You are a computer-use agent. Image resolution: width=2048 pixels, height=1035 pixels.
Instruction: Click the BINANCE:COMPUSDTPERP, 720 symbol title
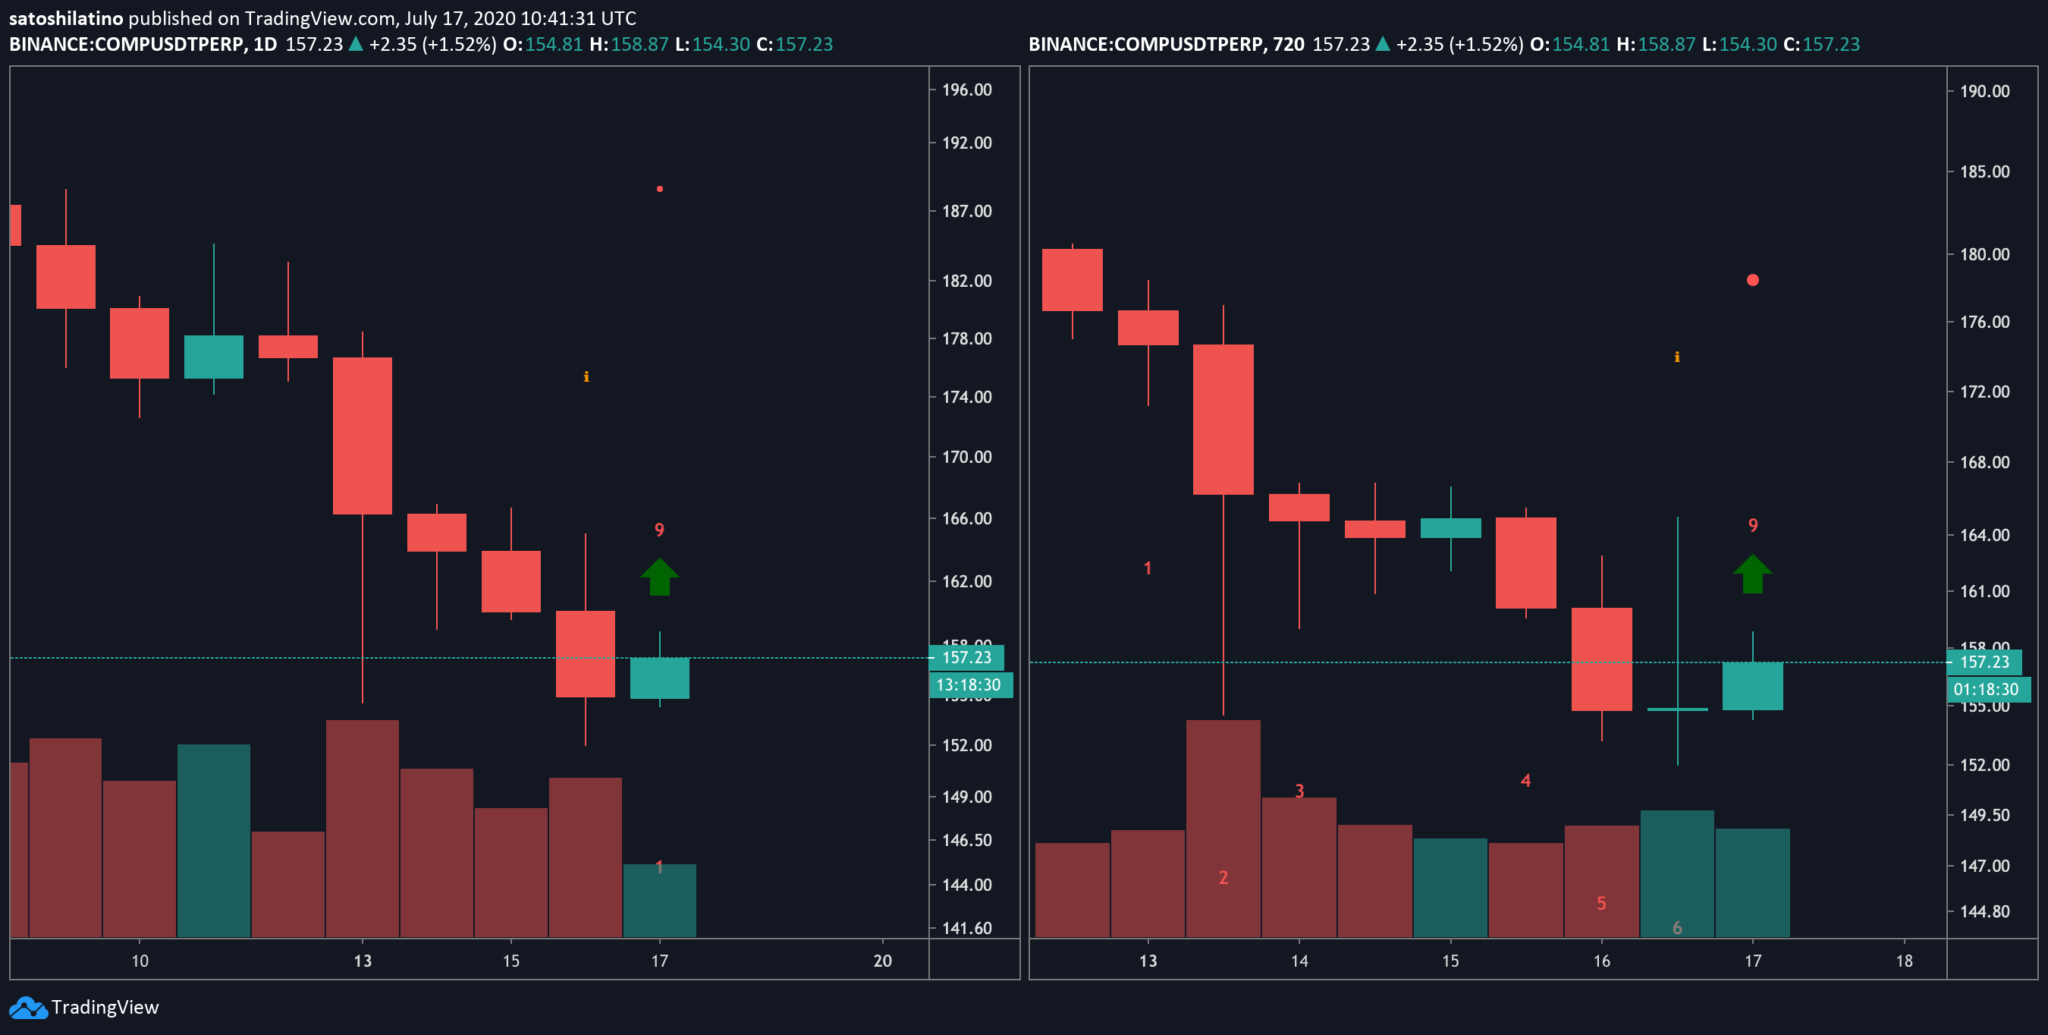[x=1166, y=44]
